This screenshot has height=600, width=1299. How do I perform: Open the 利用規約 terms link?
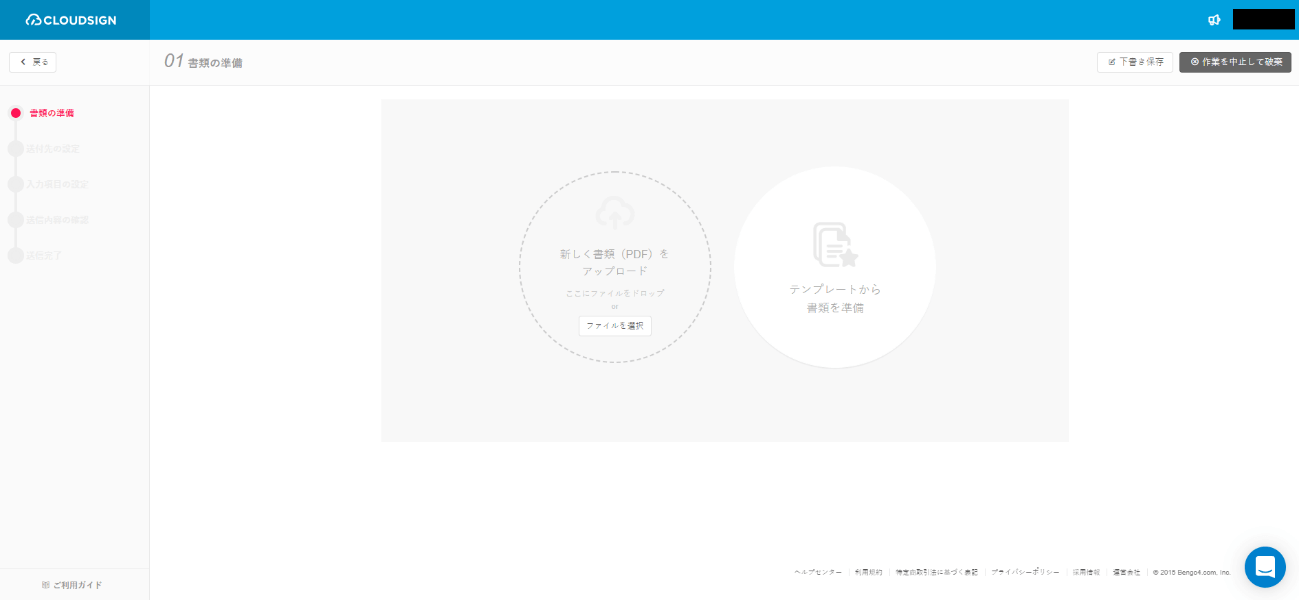[x=866, y=571]
